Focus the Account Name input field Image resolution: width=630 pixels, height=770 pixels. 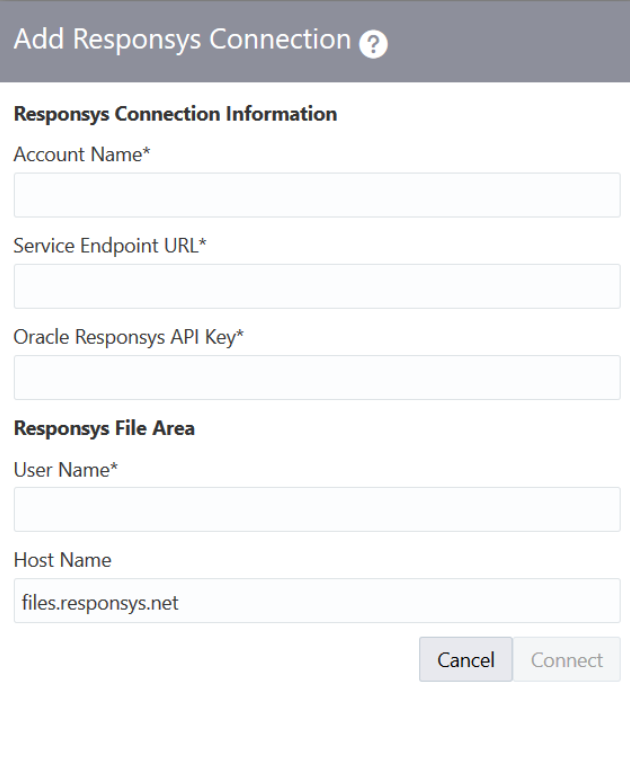pos(316,195)
